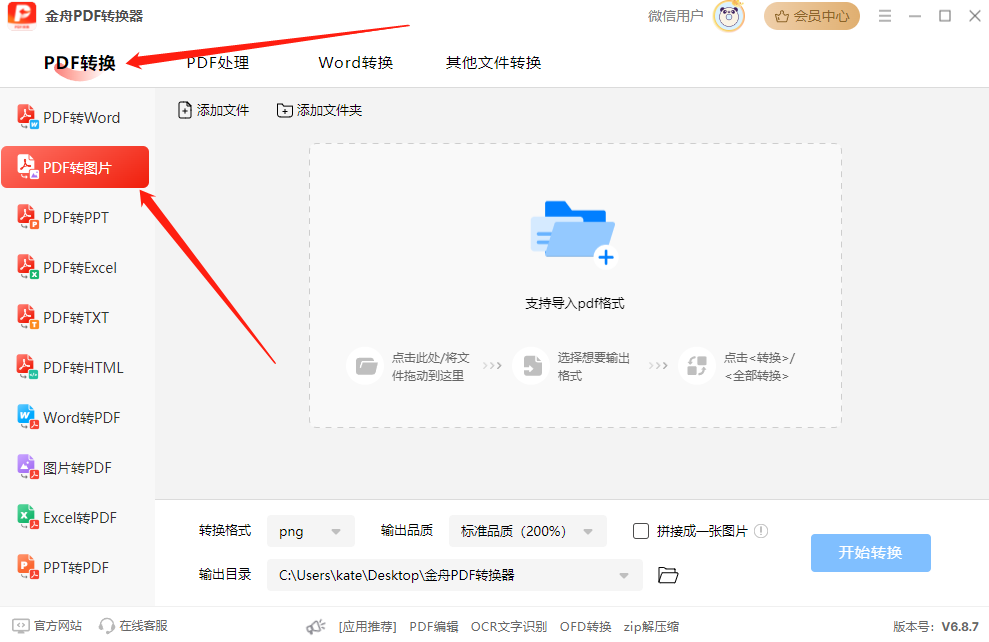Open the hamburger main menu icon
The image size is (989, 642).
[x=885, y=16]
